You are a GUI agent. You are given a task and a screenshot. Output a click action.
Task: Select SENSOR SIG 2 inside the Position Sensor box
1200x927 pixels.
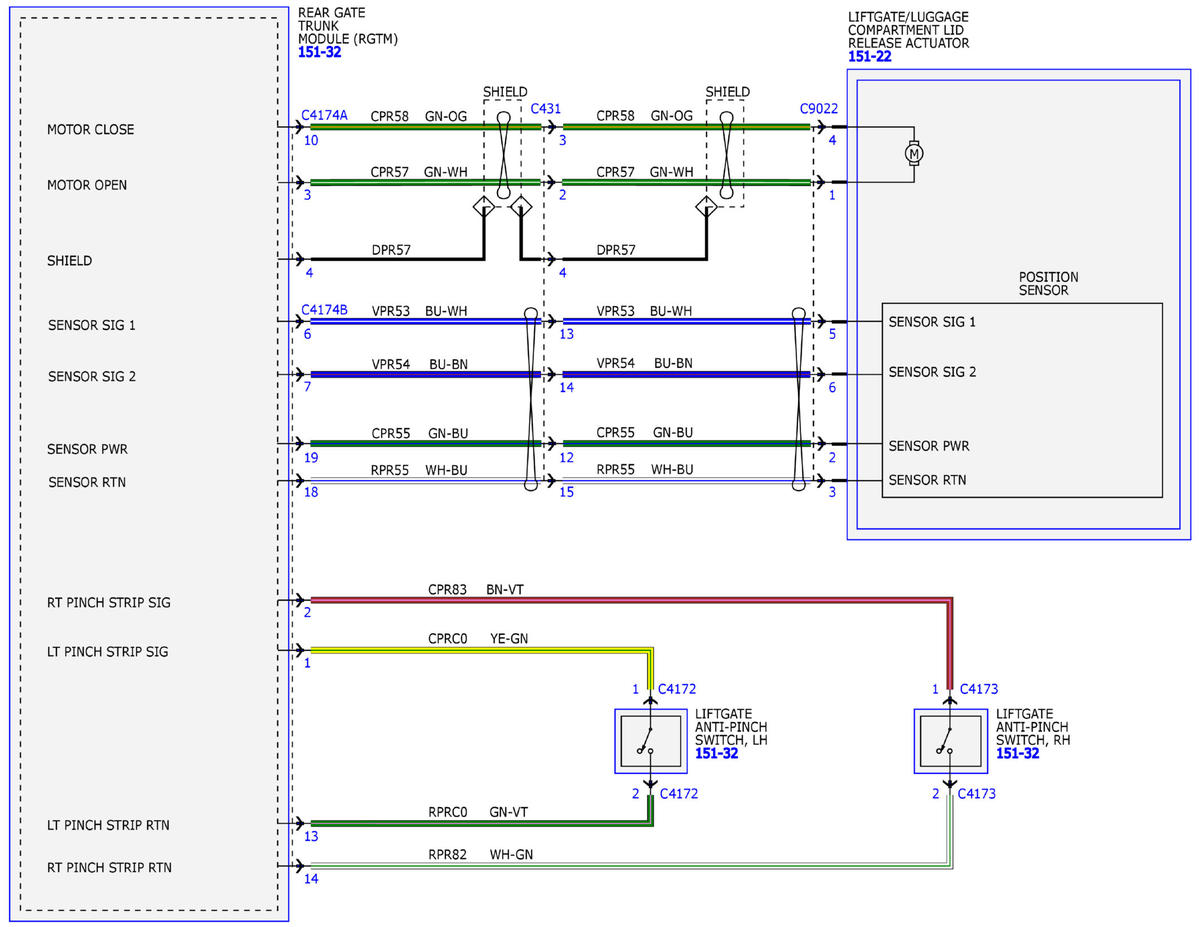coord(932,372)
